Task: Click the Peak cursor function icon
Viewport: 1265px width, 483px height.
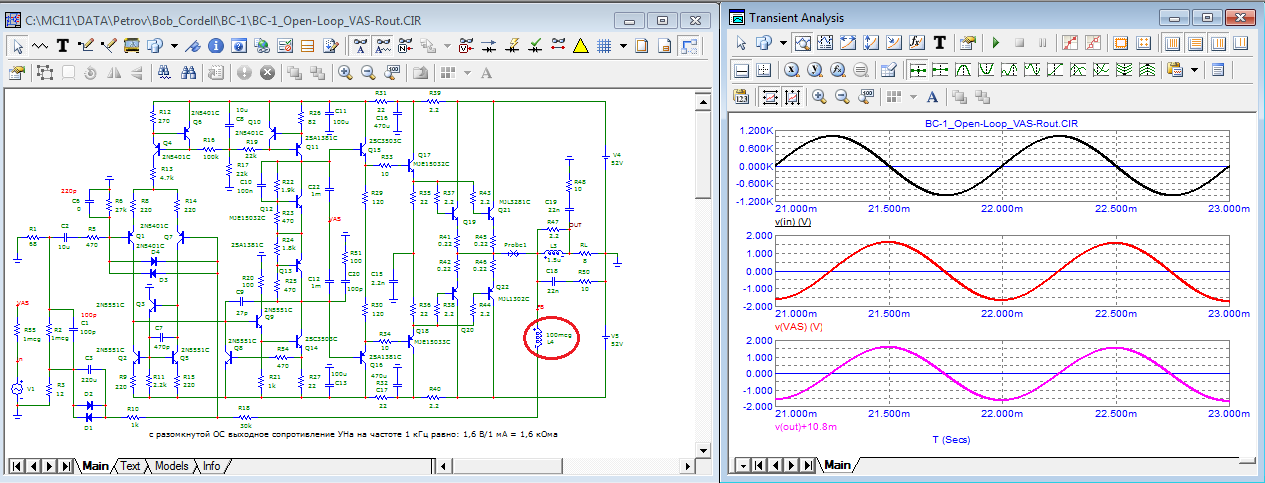Action: [963, 70]
